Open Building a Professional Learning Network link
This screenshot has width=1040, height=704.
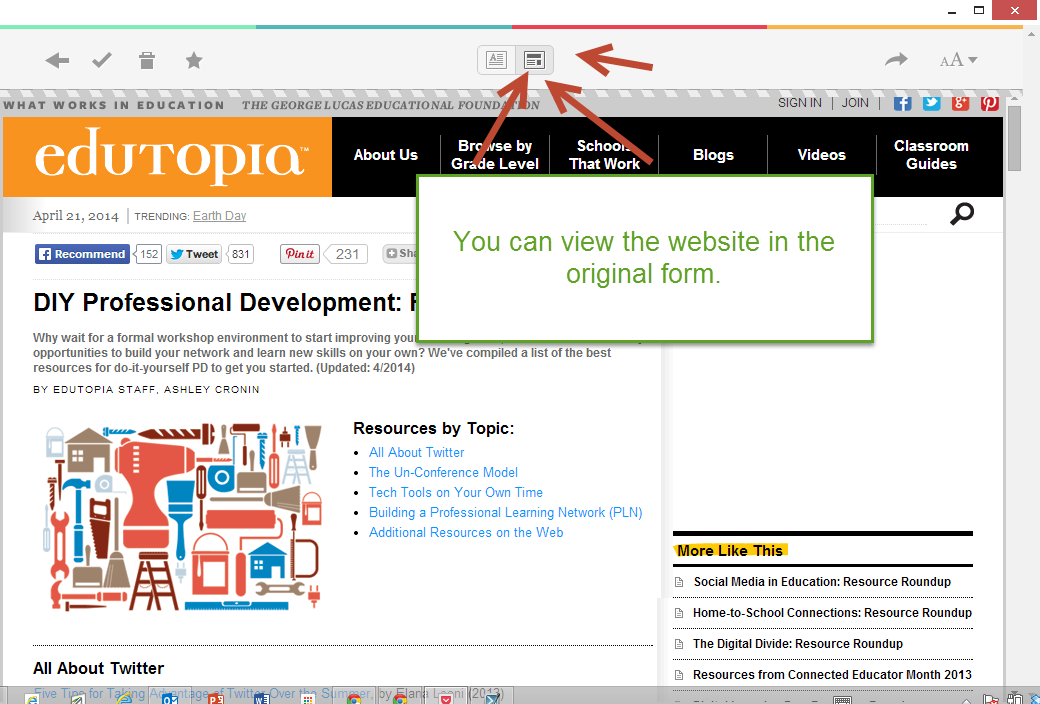pyautogui.click(x=505, y=512)
